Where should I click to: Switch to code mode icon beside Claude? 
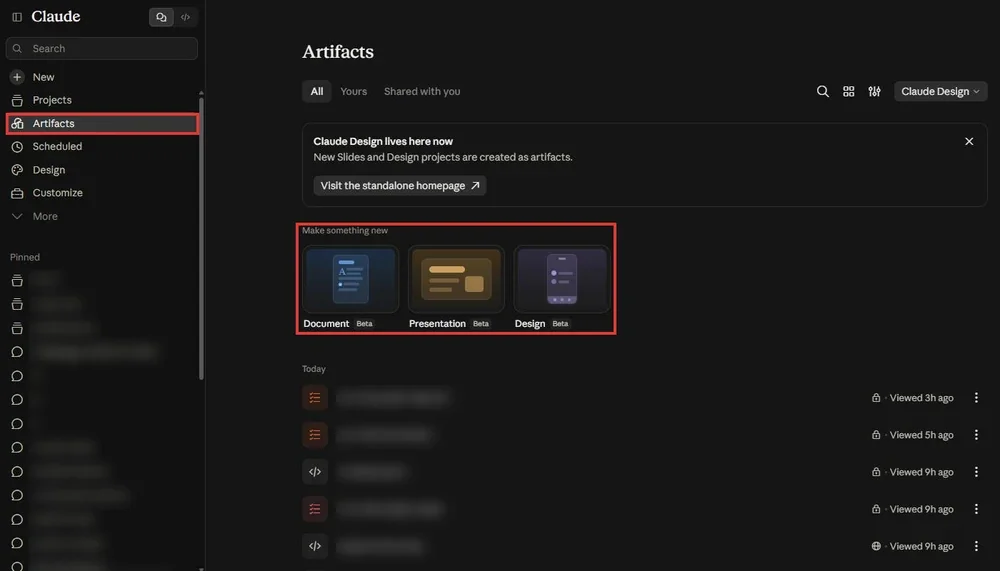point(186,17)
